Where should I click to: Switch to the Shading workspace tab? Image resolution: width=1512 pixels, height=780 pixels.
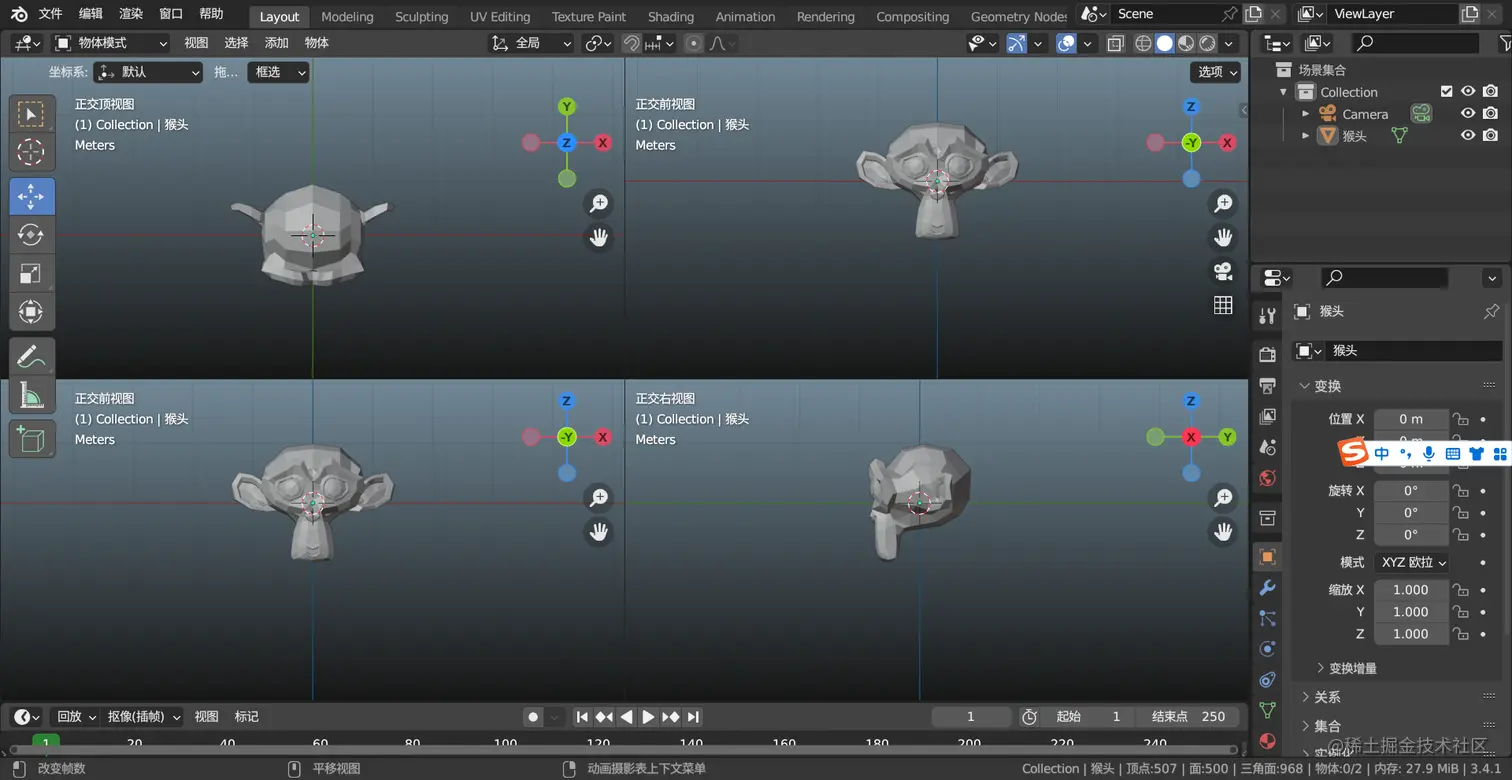(671, 16)
